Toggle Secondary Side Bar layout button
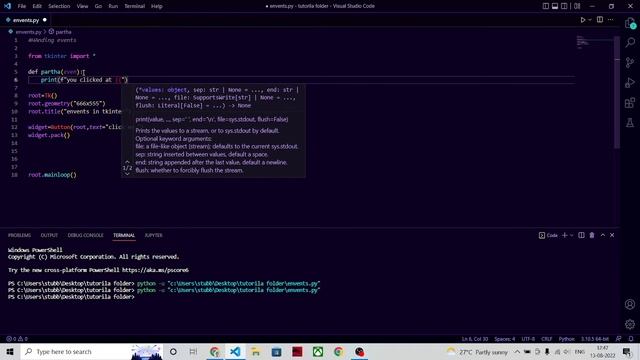The width and height of the screenshot is (640, 360). [564, 6]
